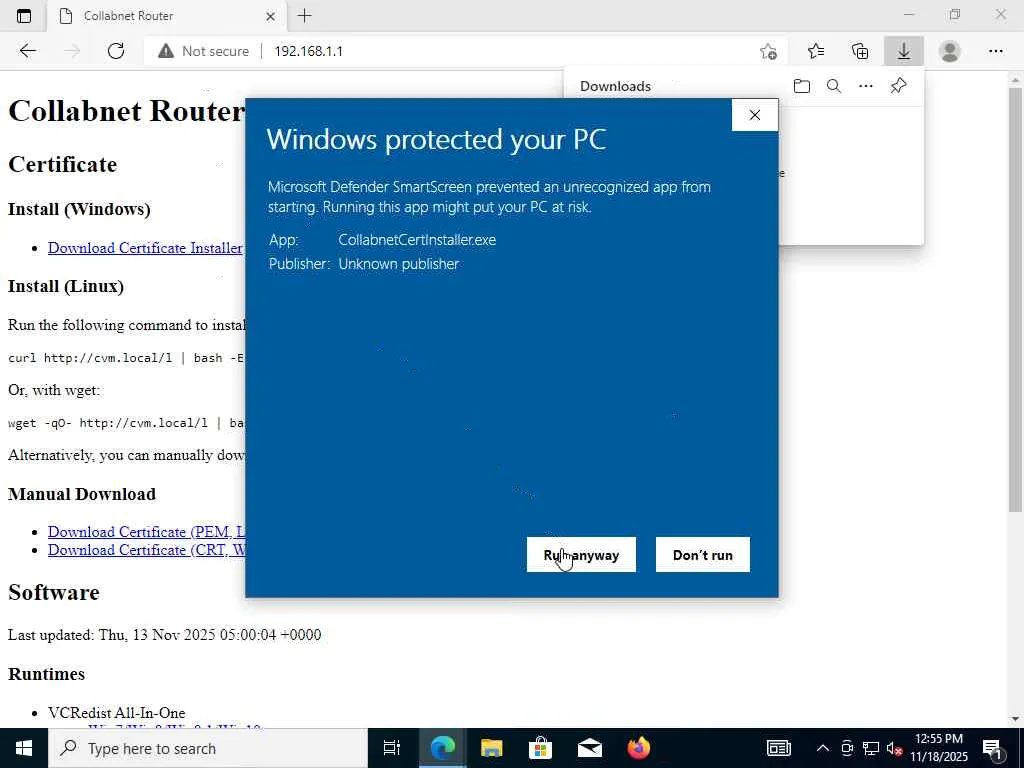Click the muted volume tray icon
The image size is (1024, 768).
pos(895,748)
